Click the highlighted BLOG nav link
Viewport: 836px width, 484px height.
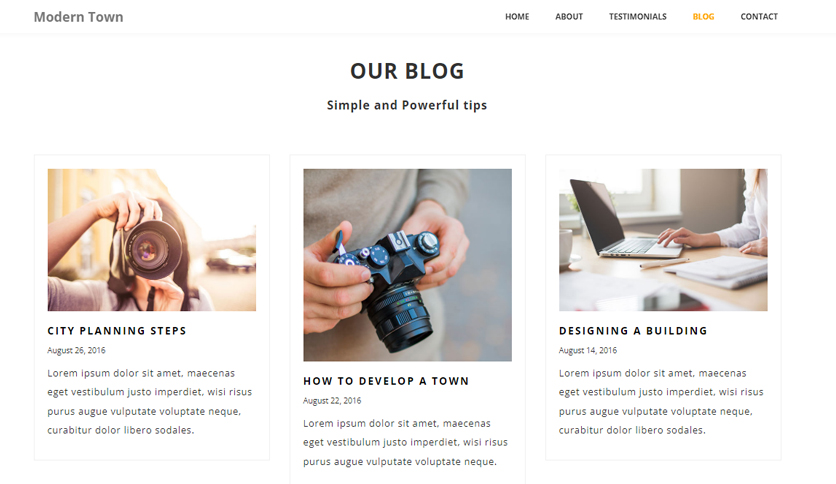click(x=703, y=17)
